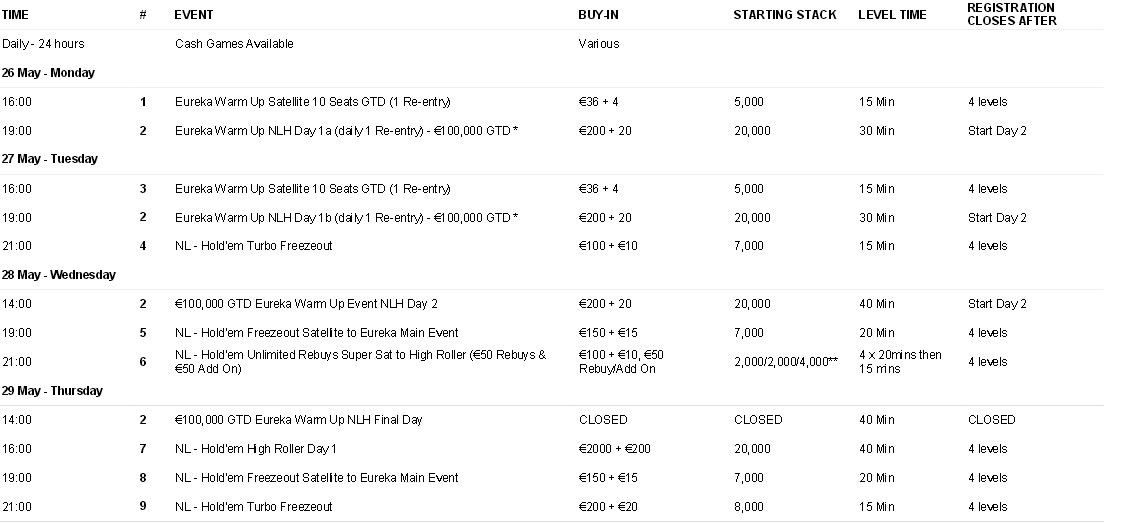Viewport: 1136px width, 523px height.
Task: Click event number 9 in the # column
Action: [143, 506]
